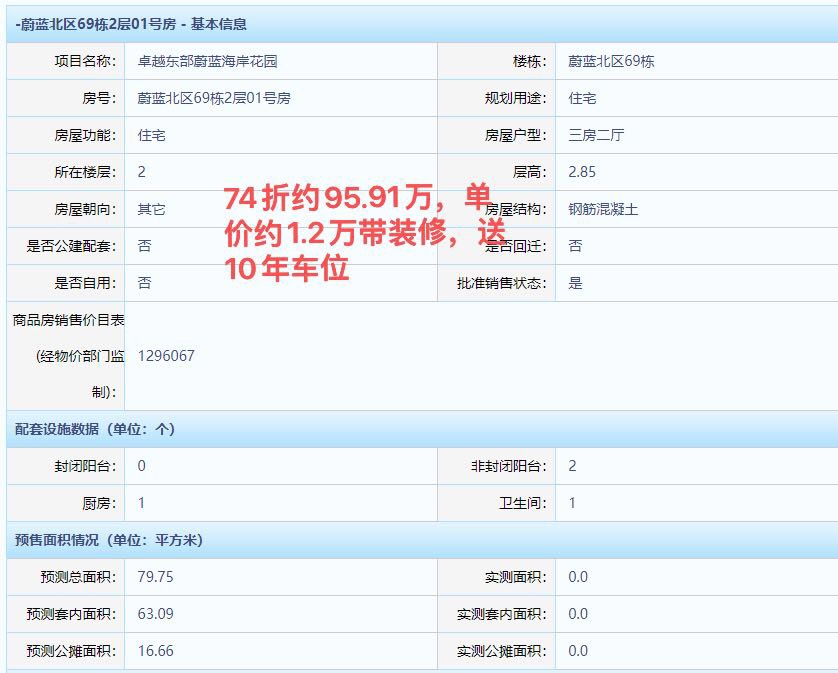The height and width of the screenshot is (673, 838).
Task: Click the 非封闭阳台 count value
Action: (572, 466)
